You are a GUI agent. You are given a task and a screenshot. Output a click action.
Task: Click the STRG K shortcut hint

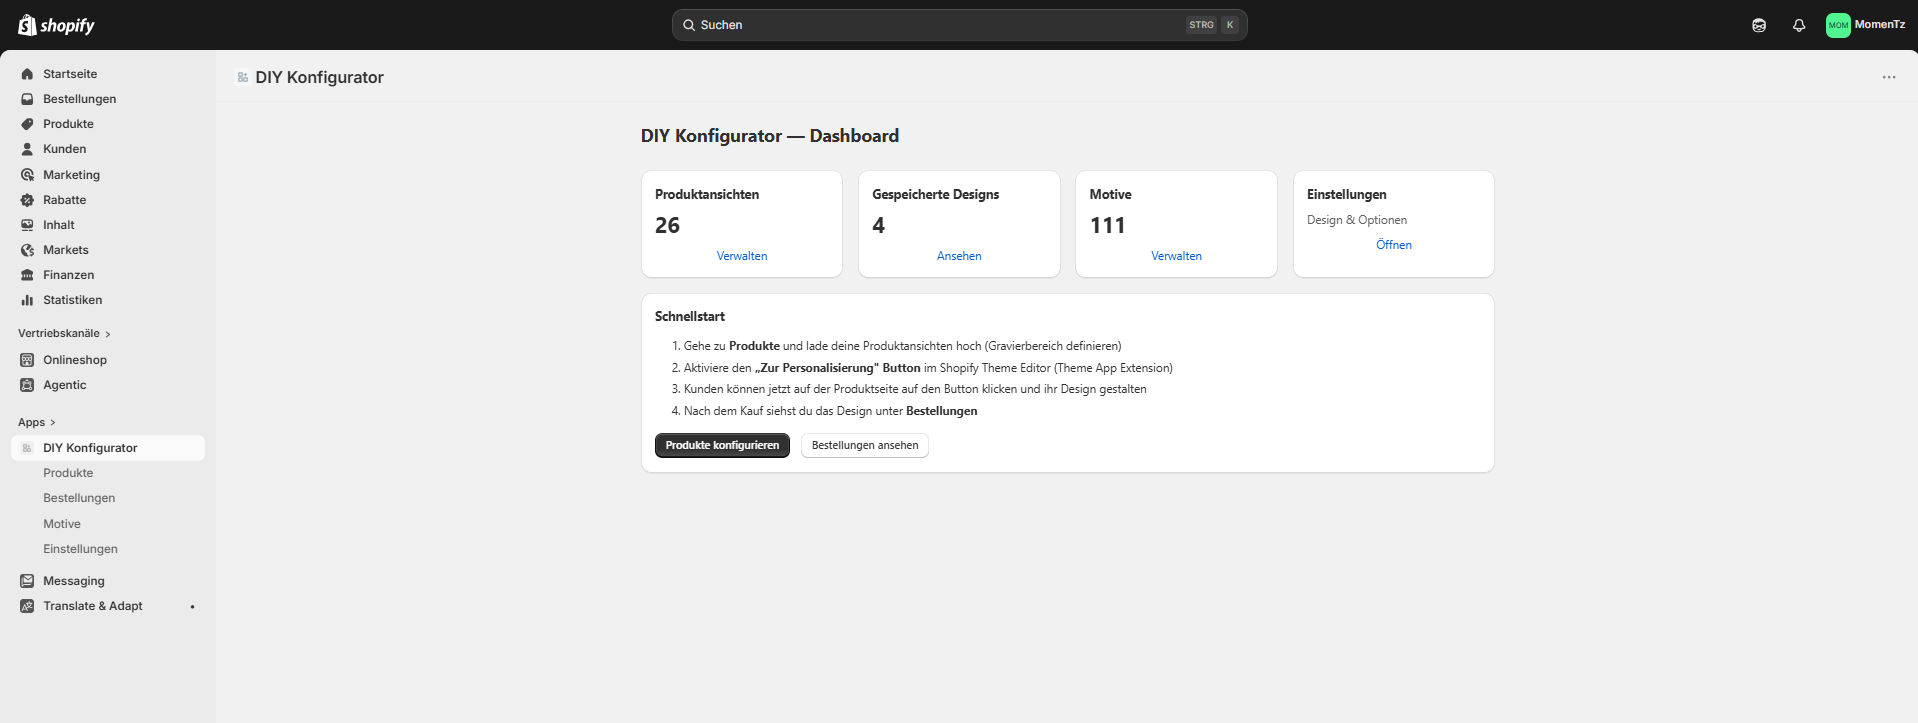coord(1213,25)
